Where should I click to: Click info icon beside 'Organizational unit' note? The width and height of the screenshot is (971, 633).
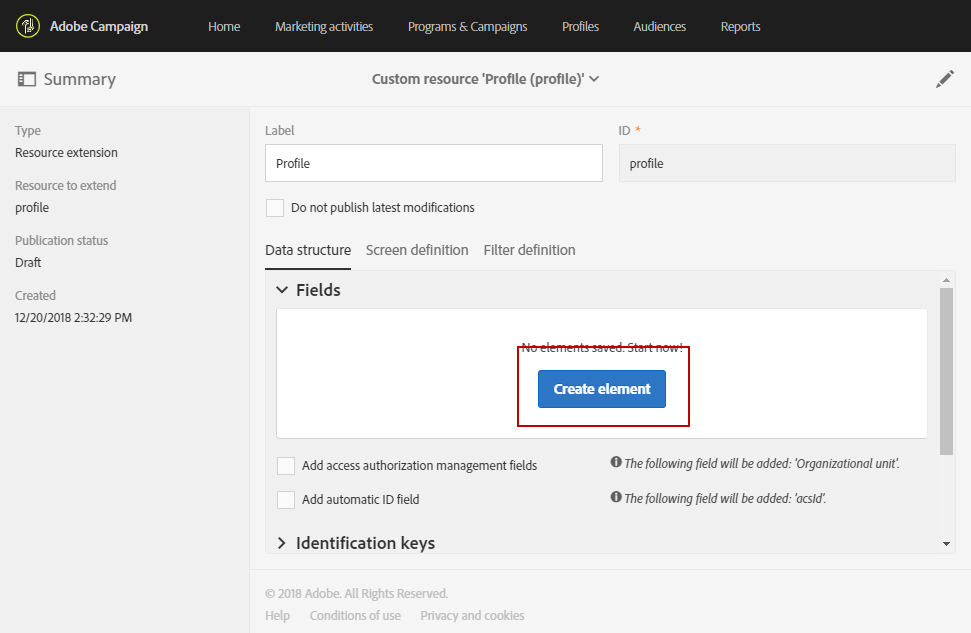616,463
